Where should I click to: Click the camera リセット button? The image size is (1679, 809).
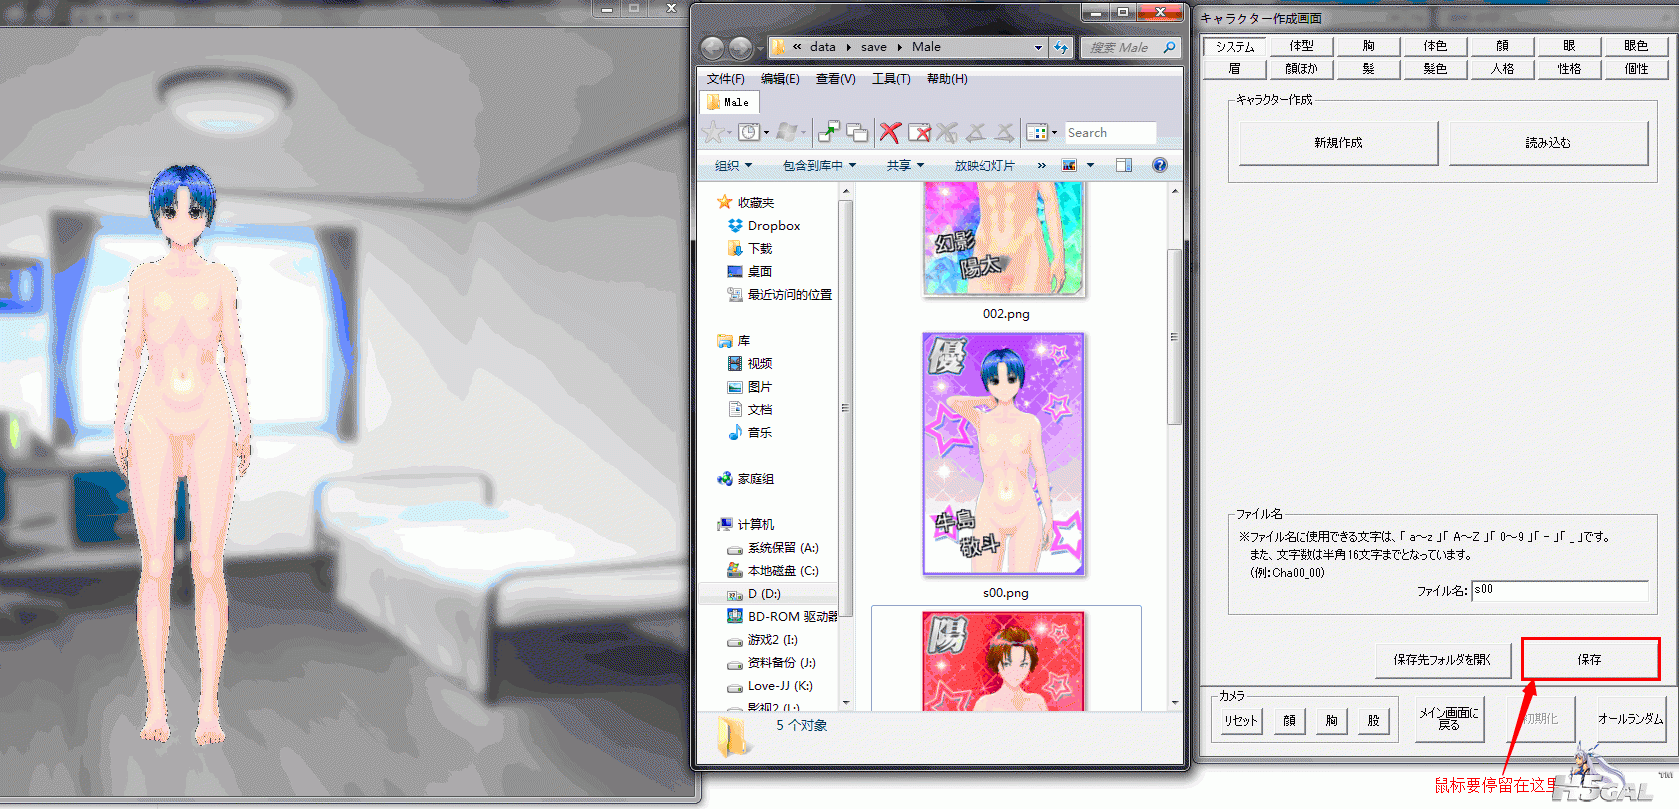coord(1240,720)
